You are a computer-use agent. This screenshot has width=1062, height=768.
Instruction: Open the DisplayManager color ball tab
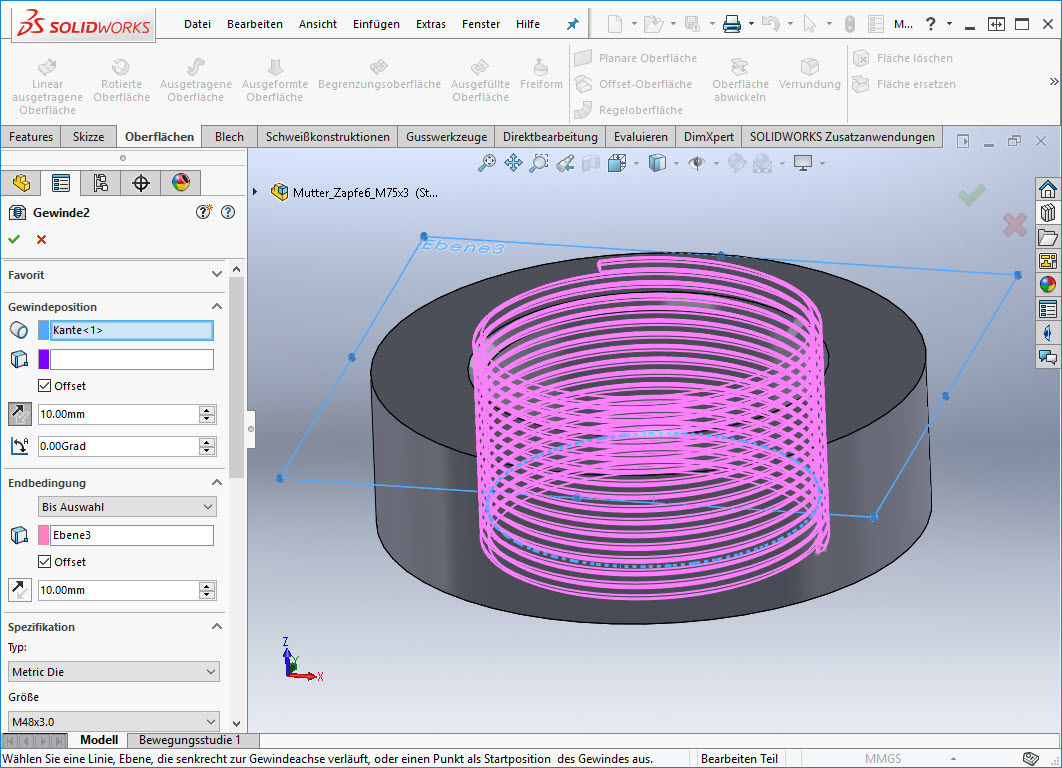(x=181, y=183)
